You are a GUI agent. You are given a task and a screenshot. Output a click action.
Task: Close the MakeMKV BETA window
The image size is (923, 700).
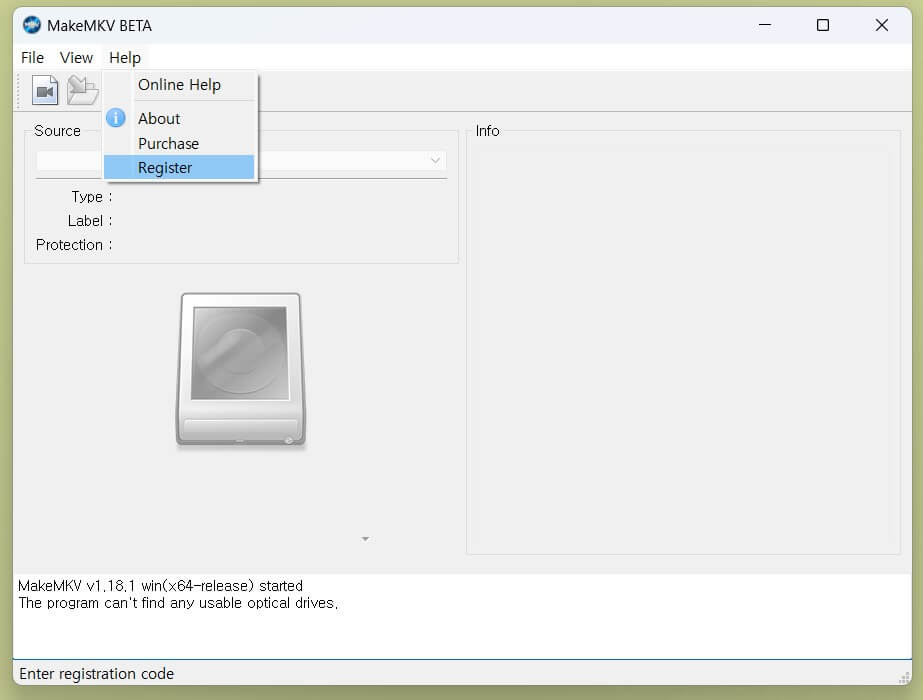tap(881, 25)
